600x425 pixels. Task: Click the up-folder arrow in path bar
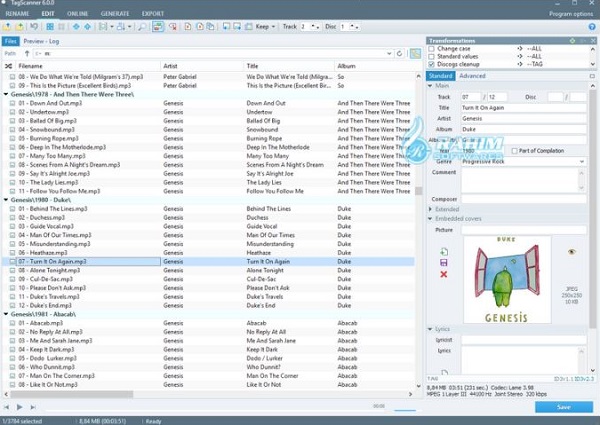point(27,53)
